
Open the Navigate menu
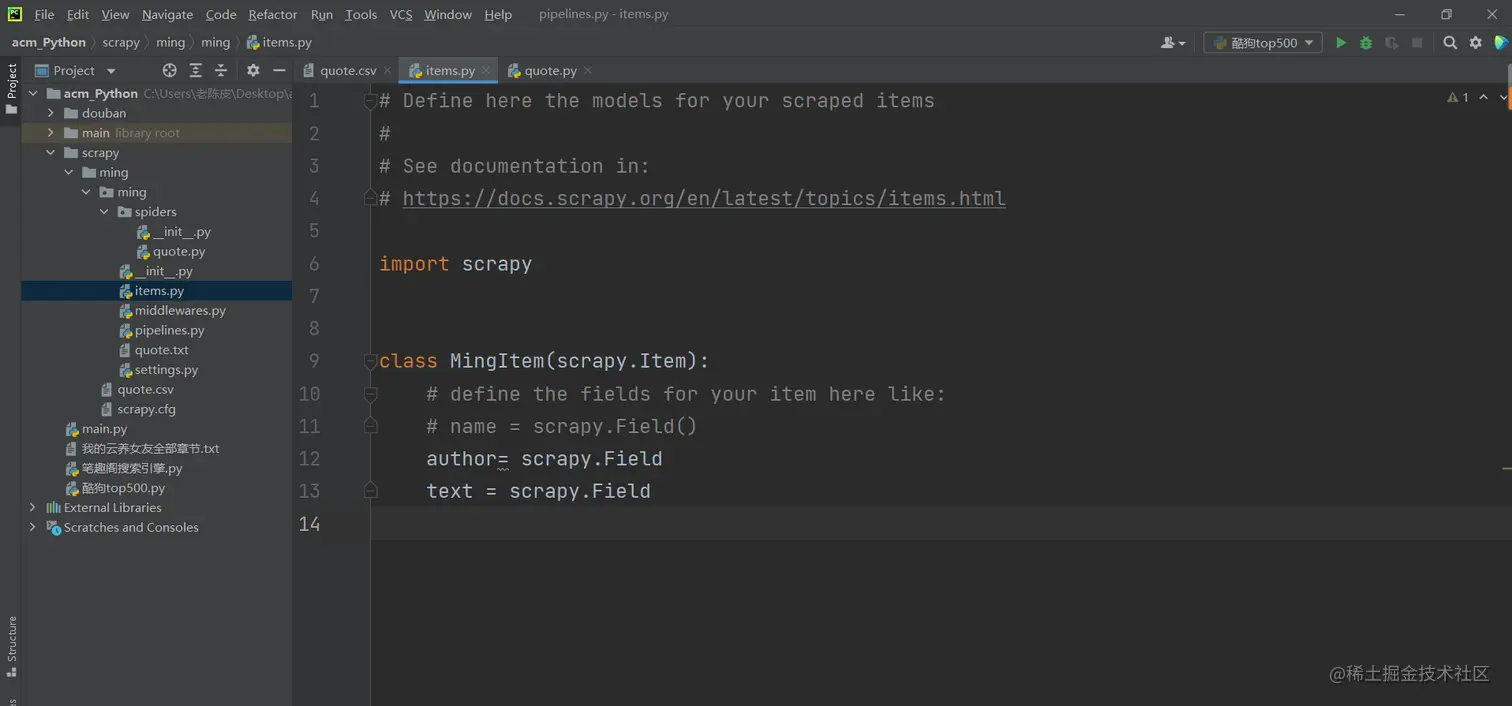[x=167, y=14]
